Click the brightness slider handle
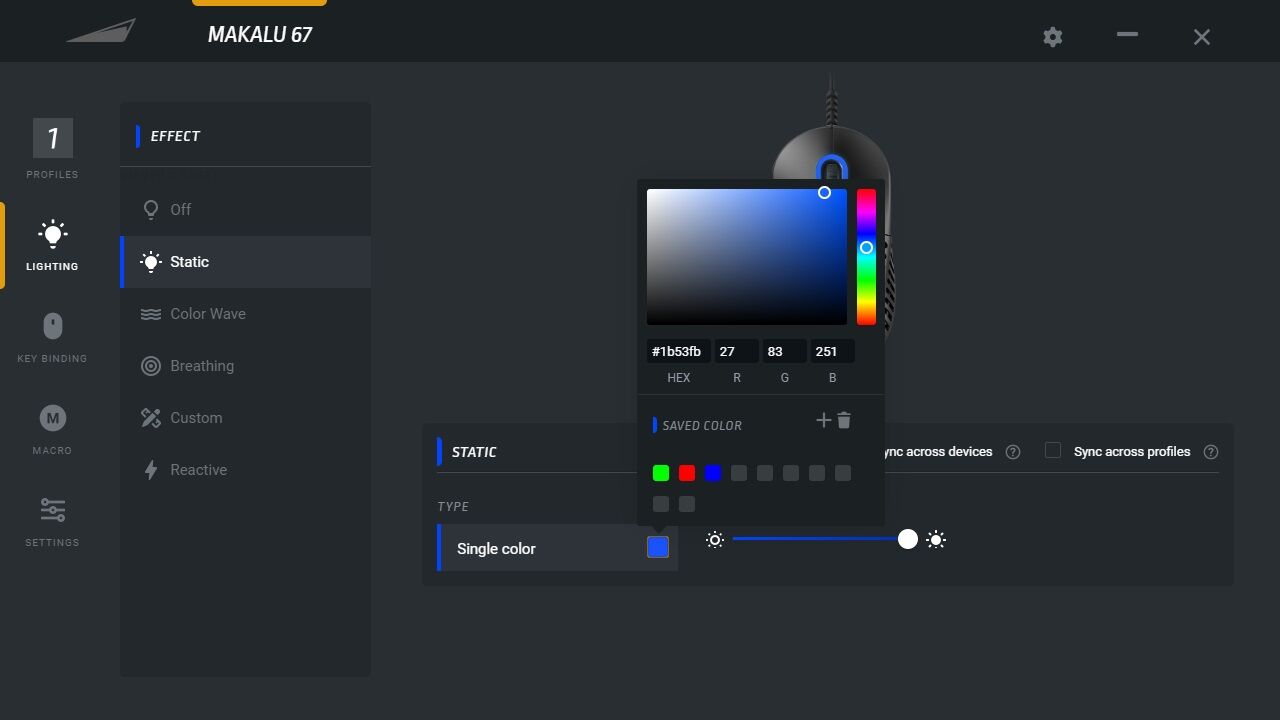This screenshot has width=1280, height=720. tap(907, 540)
